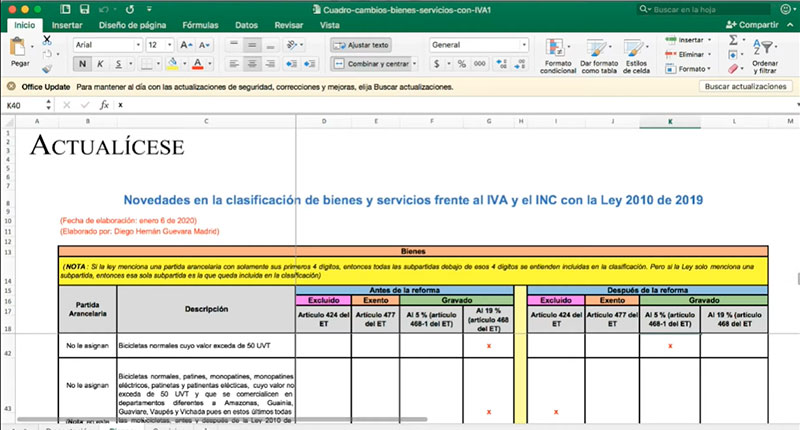Click the increase indent icon
This screenshot has width=800, height=430.
tap(310, 64)
